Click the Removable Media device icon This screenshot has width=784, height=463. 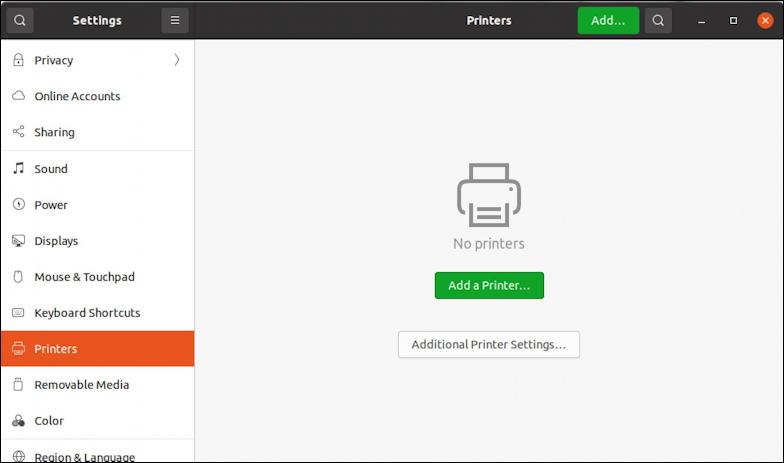pyautogui.click(x=18, y=384)
